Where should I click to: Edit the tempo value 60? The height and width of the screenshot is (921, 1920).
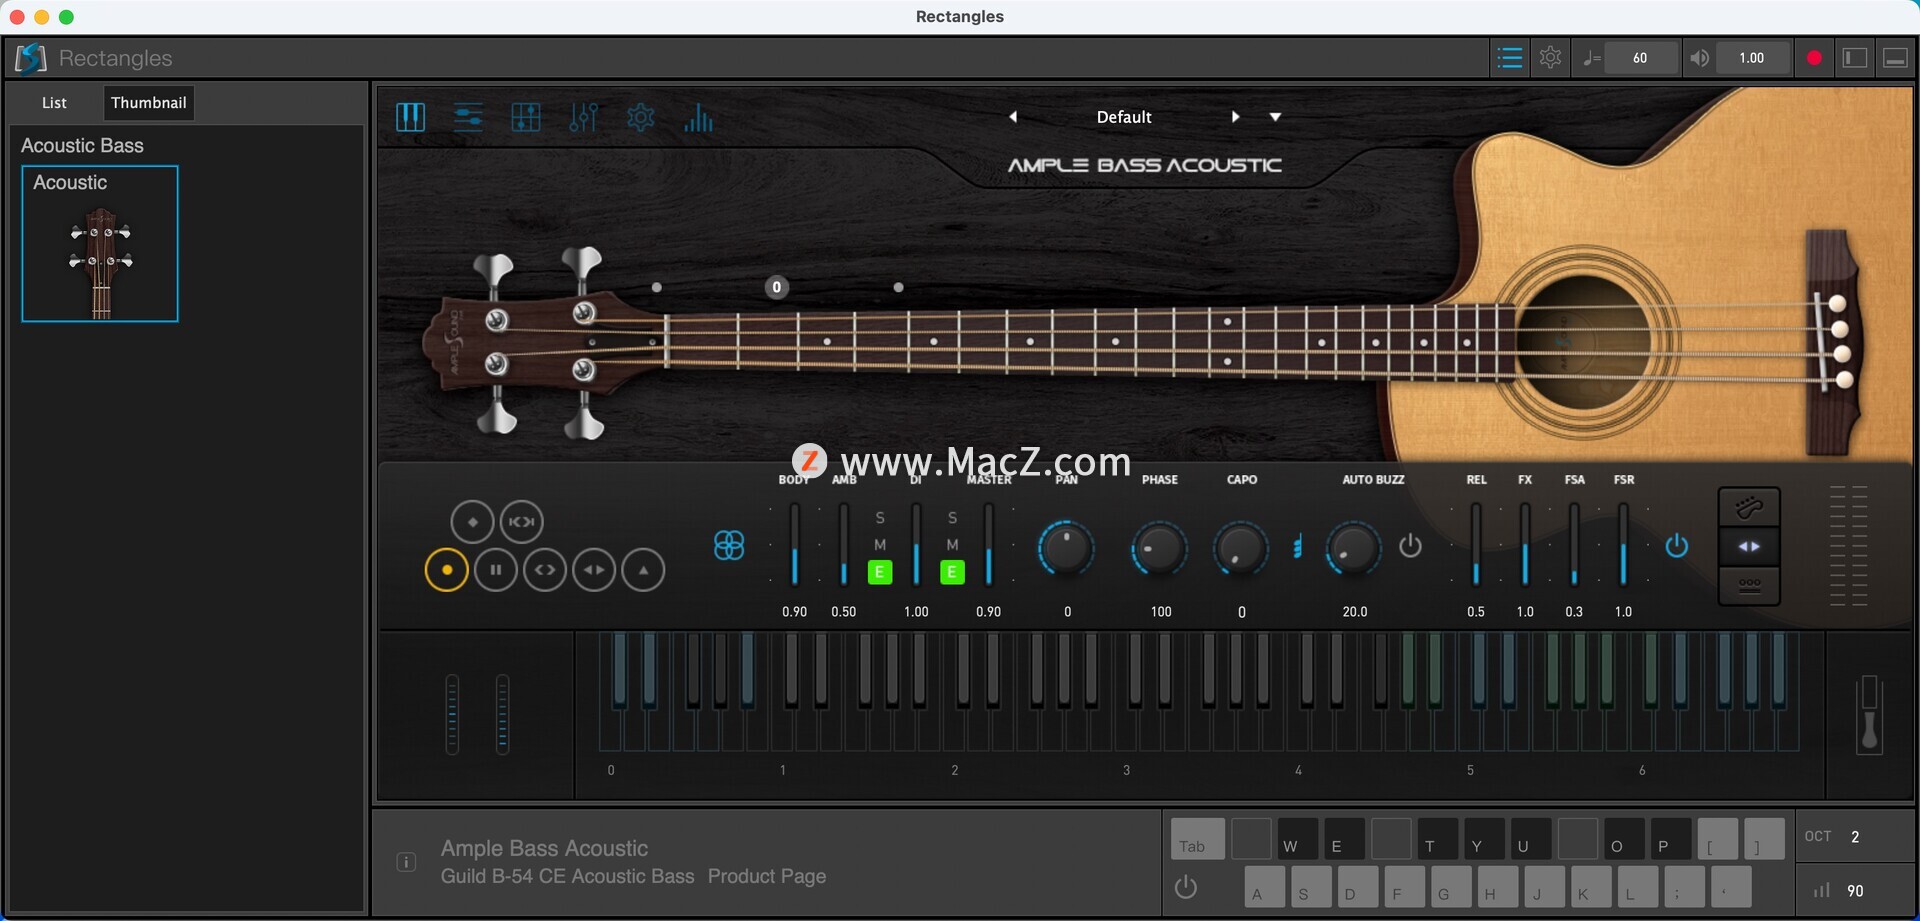click(1640, 58)
